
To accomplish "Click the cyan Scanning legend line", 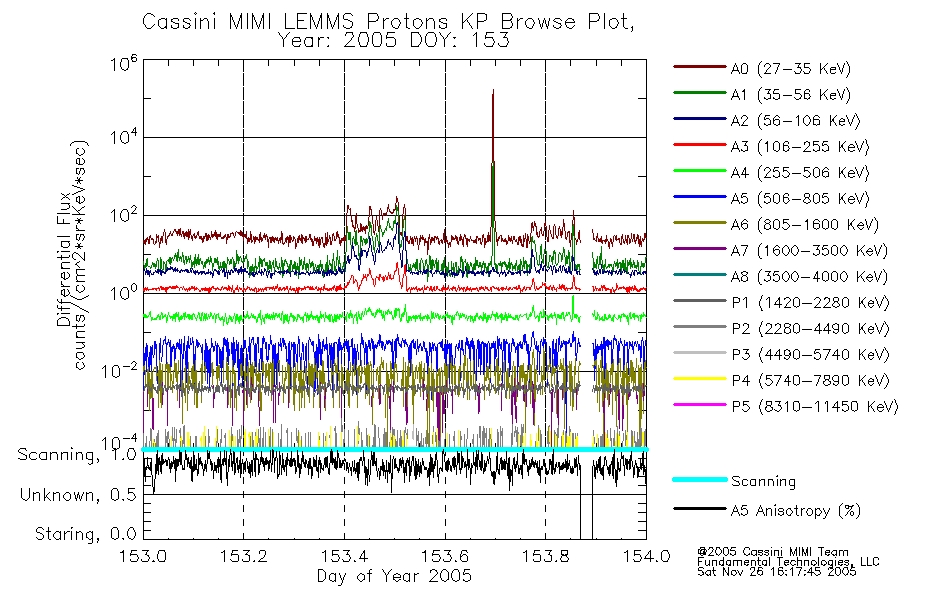I will [700, 479].
